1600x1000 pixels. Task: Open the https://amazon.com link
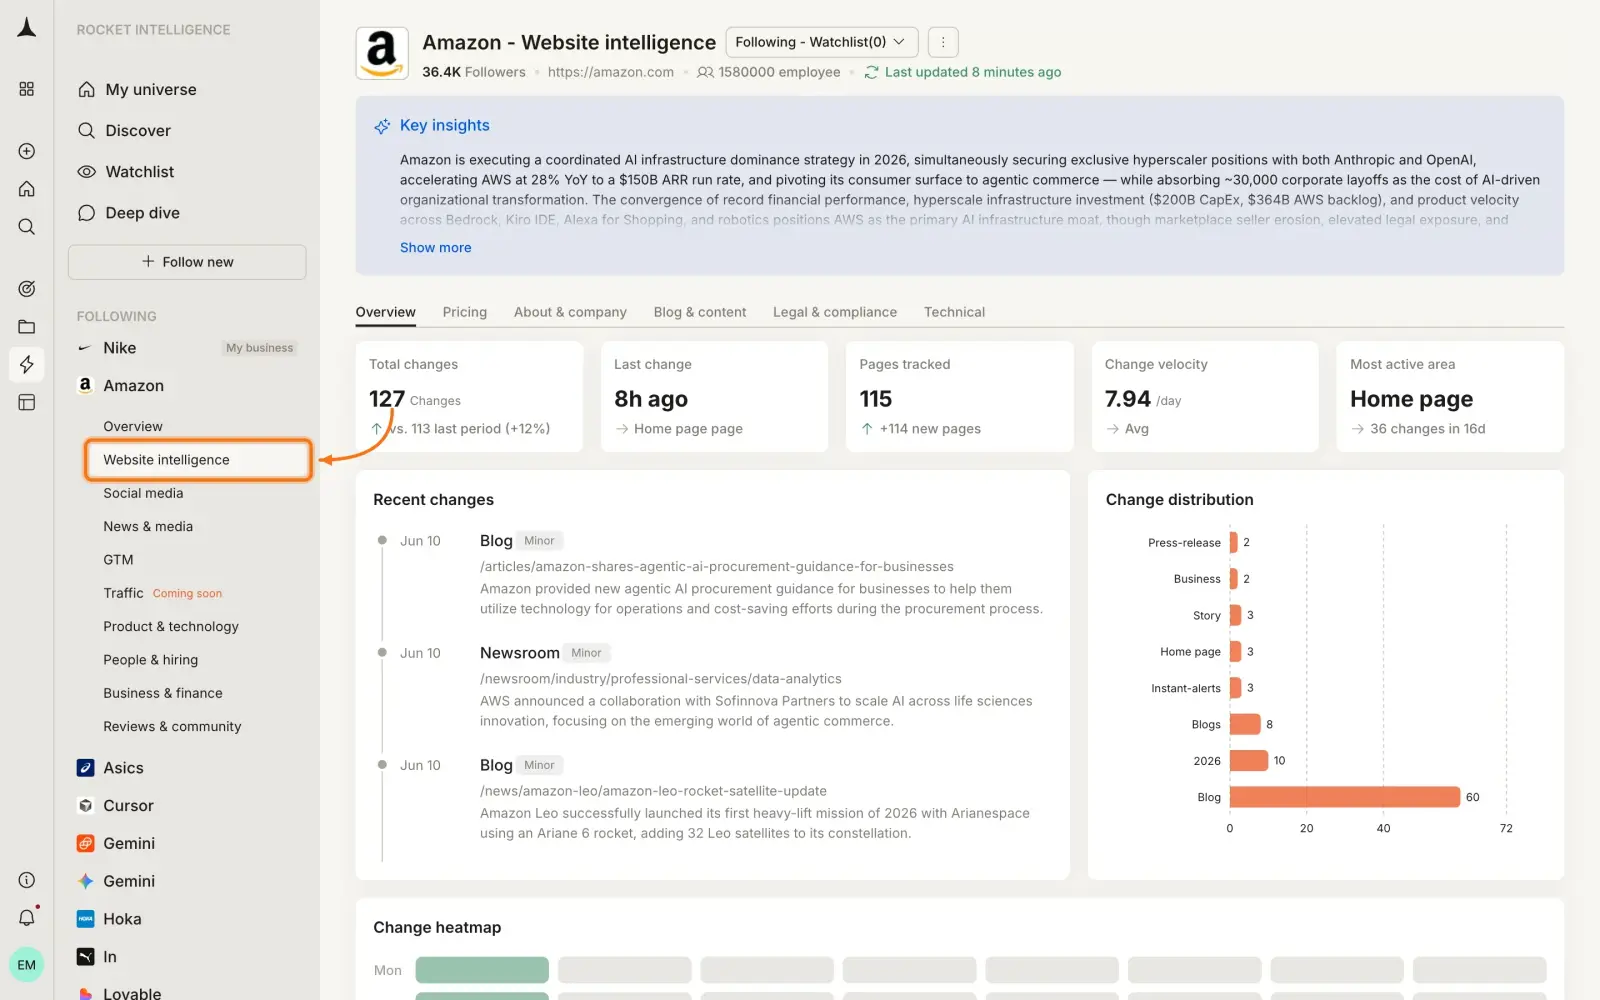click(611, 72)
